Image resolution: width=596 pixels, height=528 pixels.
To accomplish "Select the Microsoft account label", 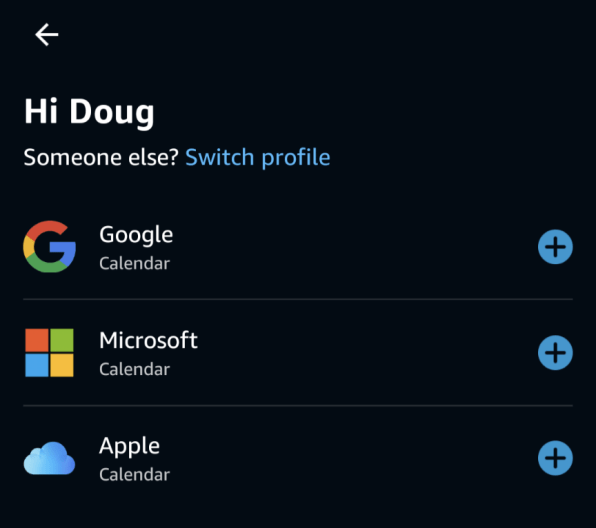I will (x=148, y=340).
